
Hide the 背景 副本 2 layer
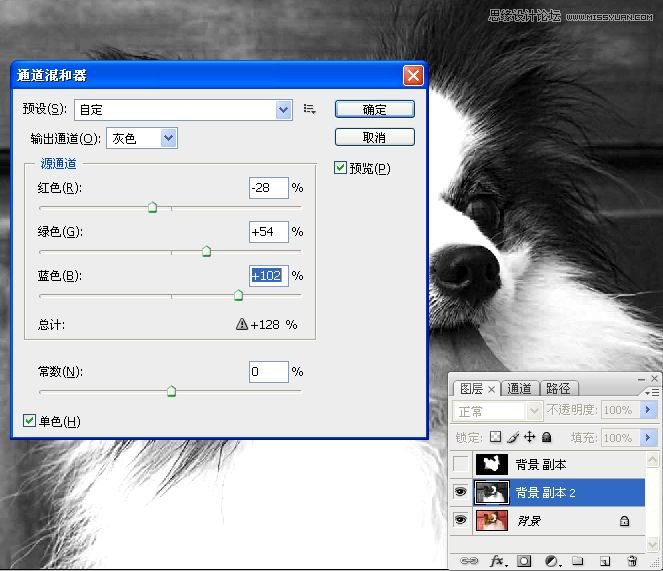(460, 492)
